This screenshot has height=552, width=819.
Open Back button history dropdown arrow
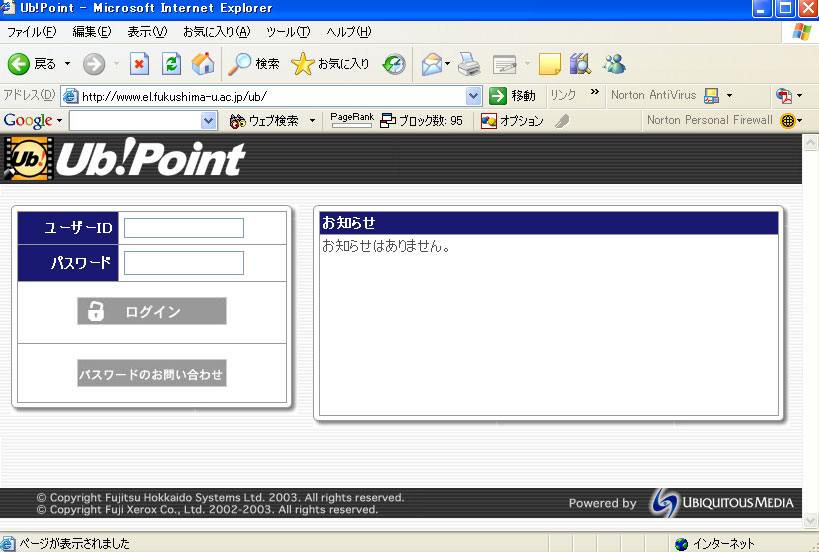click(67, 64)
